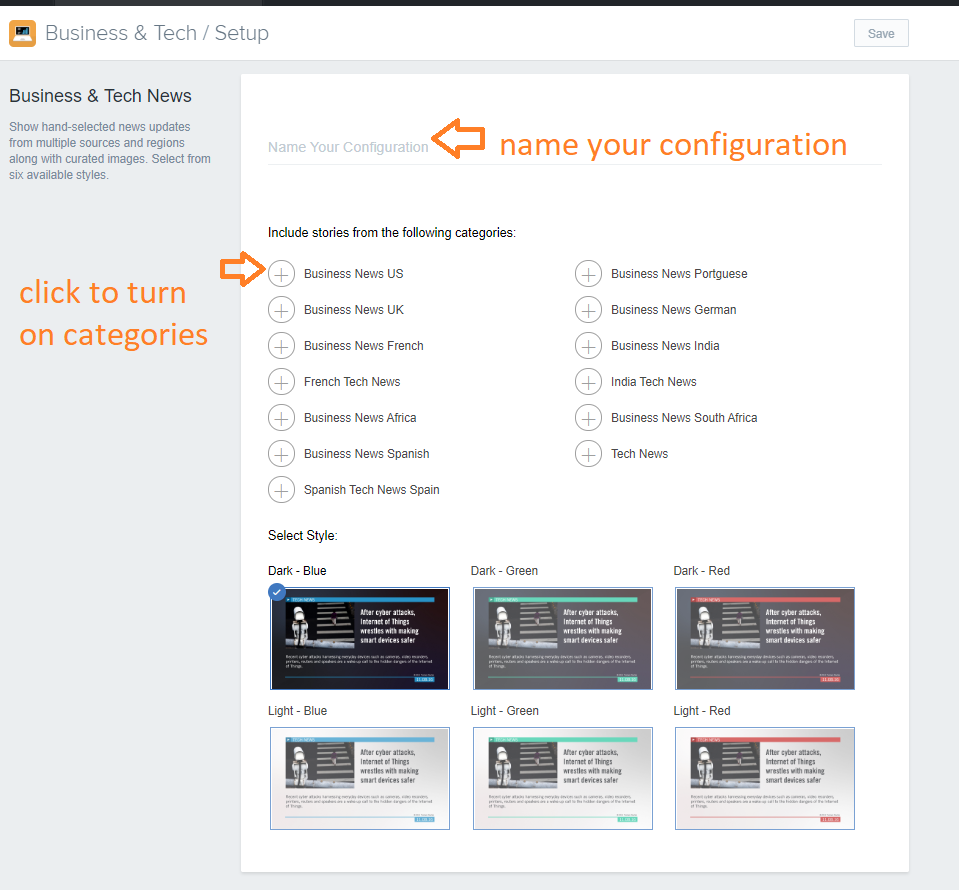Image resolution: width=959 pixels, height=890 pixels.
Task: Pick the Light - Green style thumbnail
Action: (x=563, y=779)
